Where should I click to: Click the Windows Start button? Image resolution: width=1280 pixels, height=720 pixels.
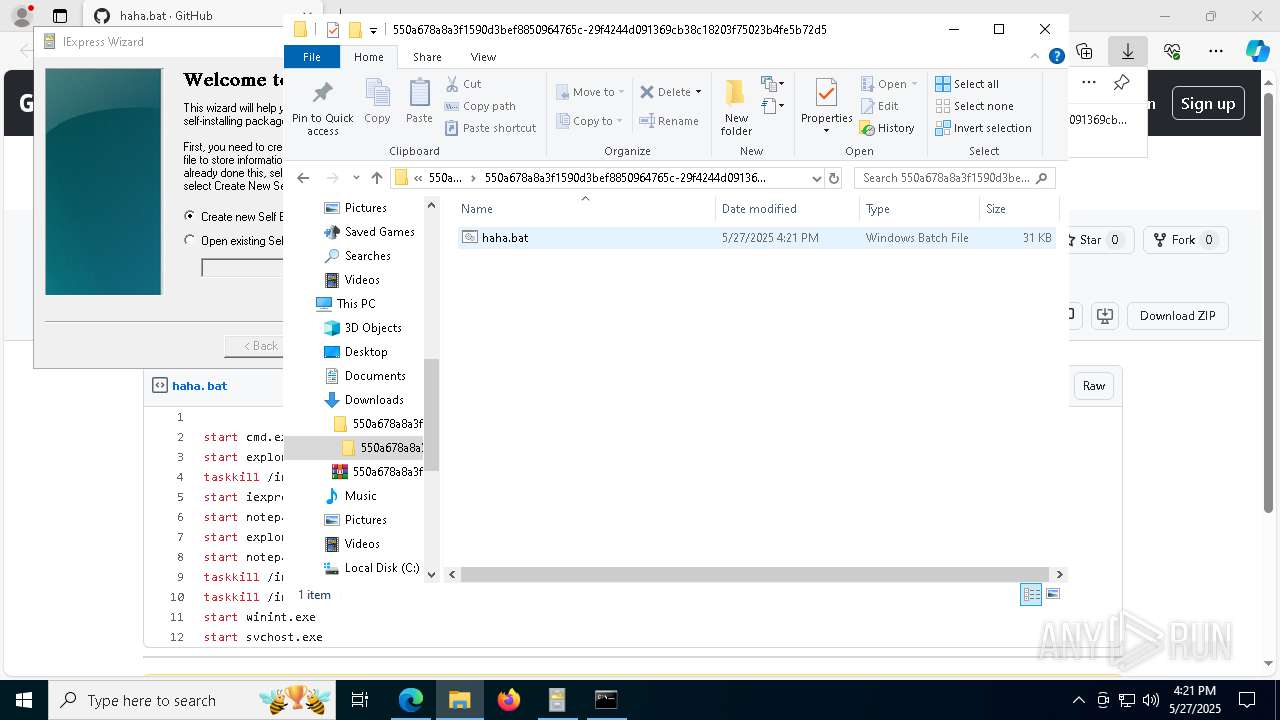[24, 700]
